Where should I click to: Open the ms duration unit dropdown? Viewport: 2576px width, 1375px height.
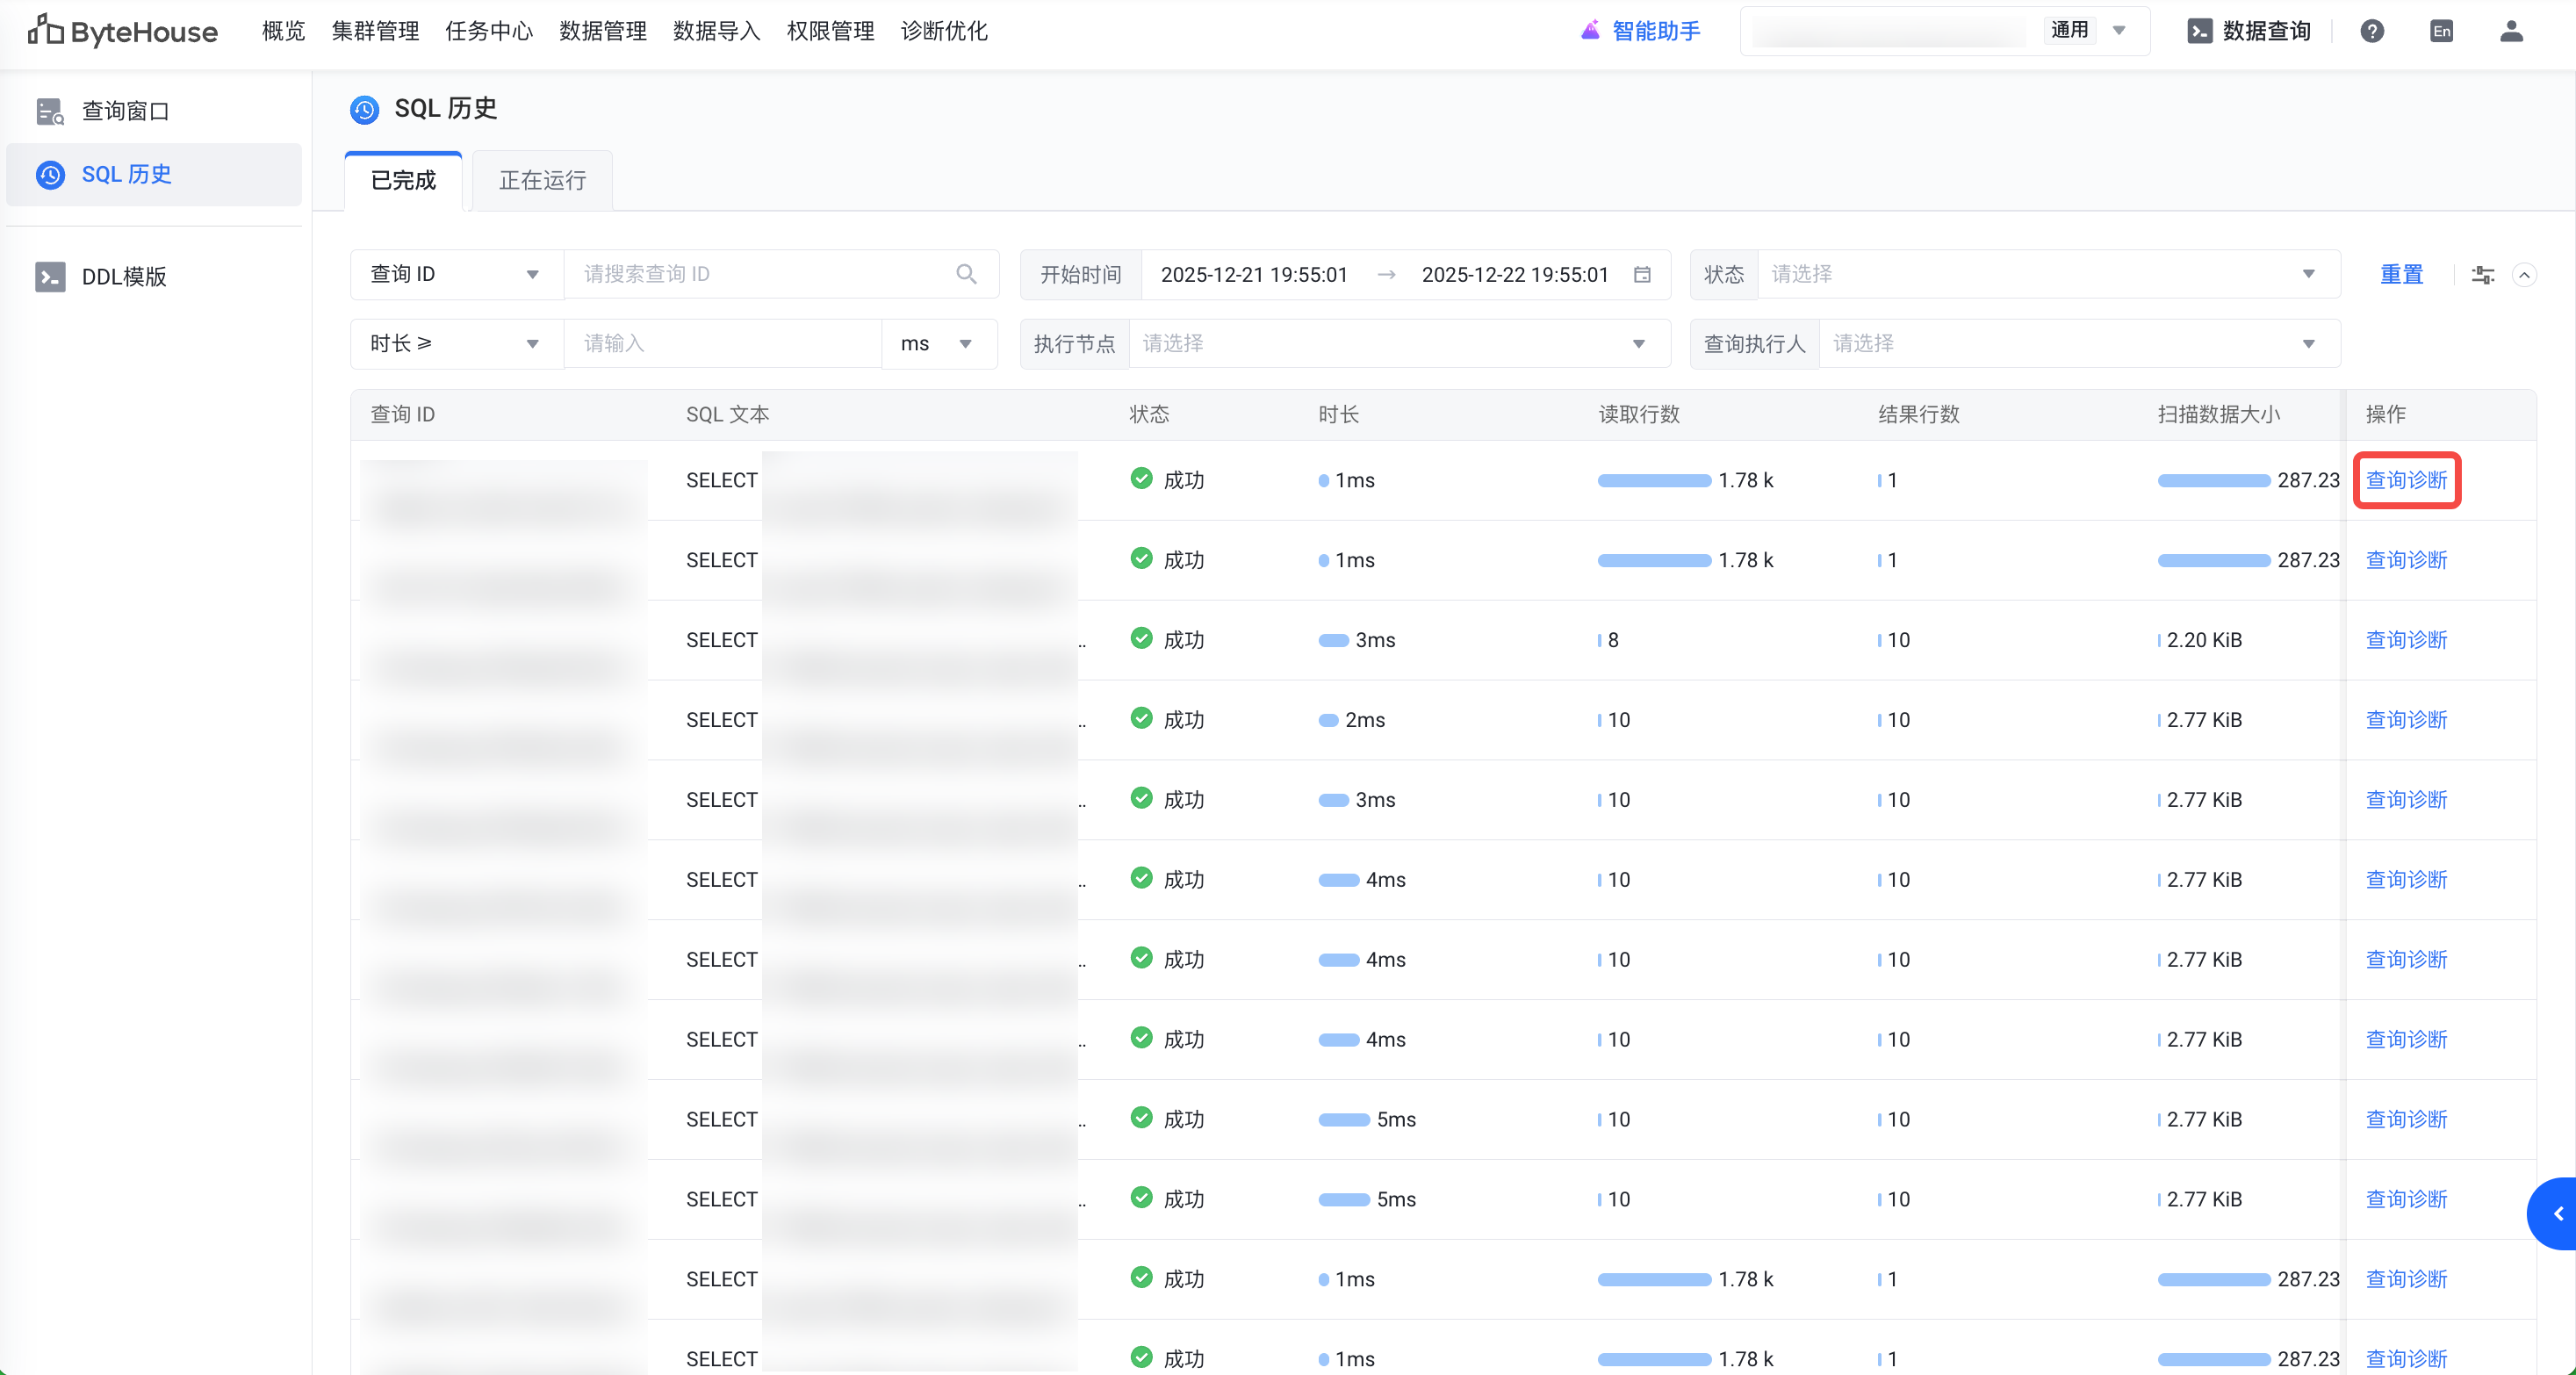(937, 344)
